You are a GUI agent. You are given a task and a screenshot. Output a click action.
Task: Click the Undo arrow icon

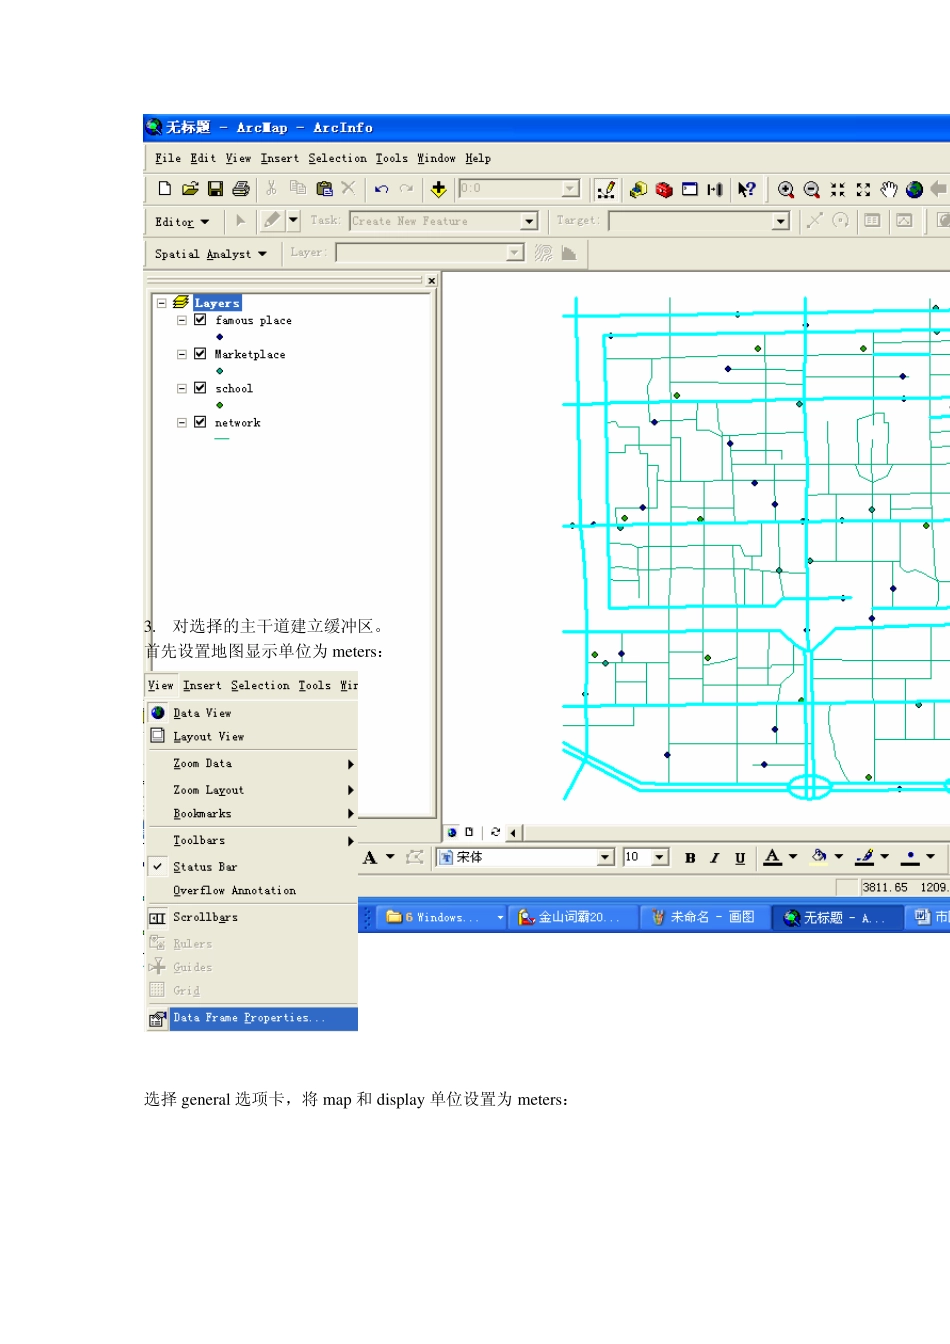pos(381,188)
